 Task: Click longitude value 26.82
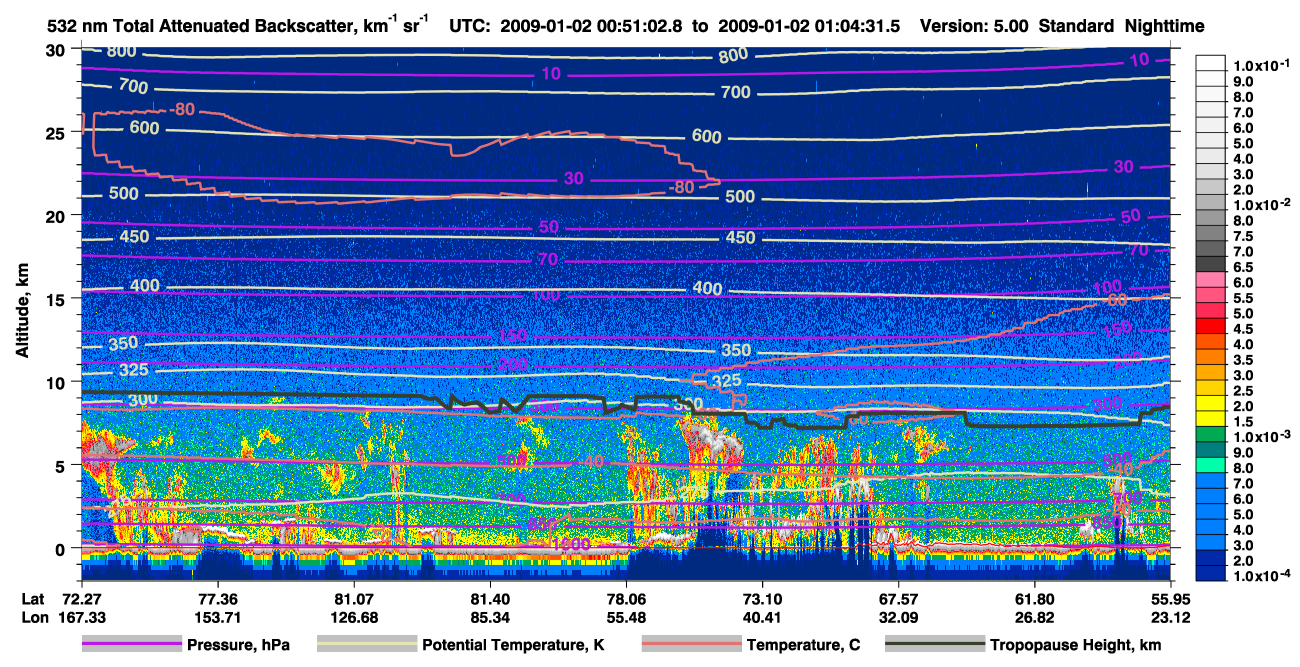coord(1034,616)
